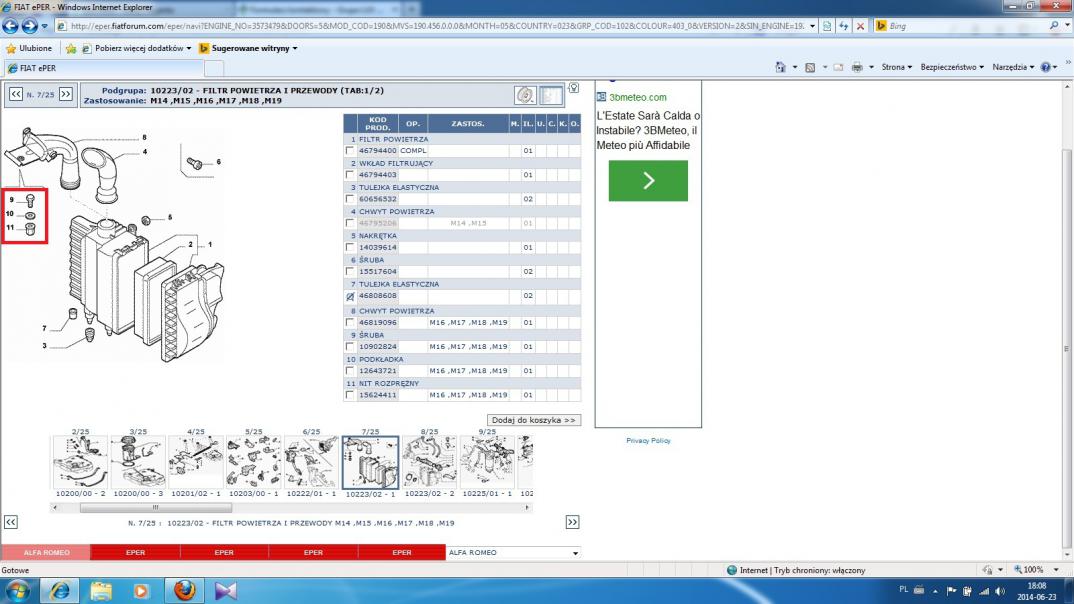Click the first EPER red breadcrumb

(x=135, y=553)
